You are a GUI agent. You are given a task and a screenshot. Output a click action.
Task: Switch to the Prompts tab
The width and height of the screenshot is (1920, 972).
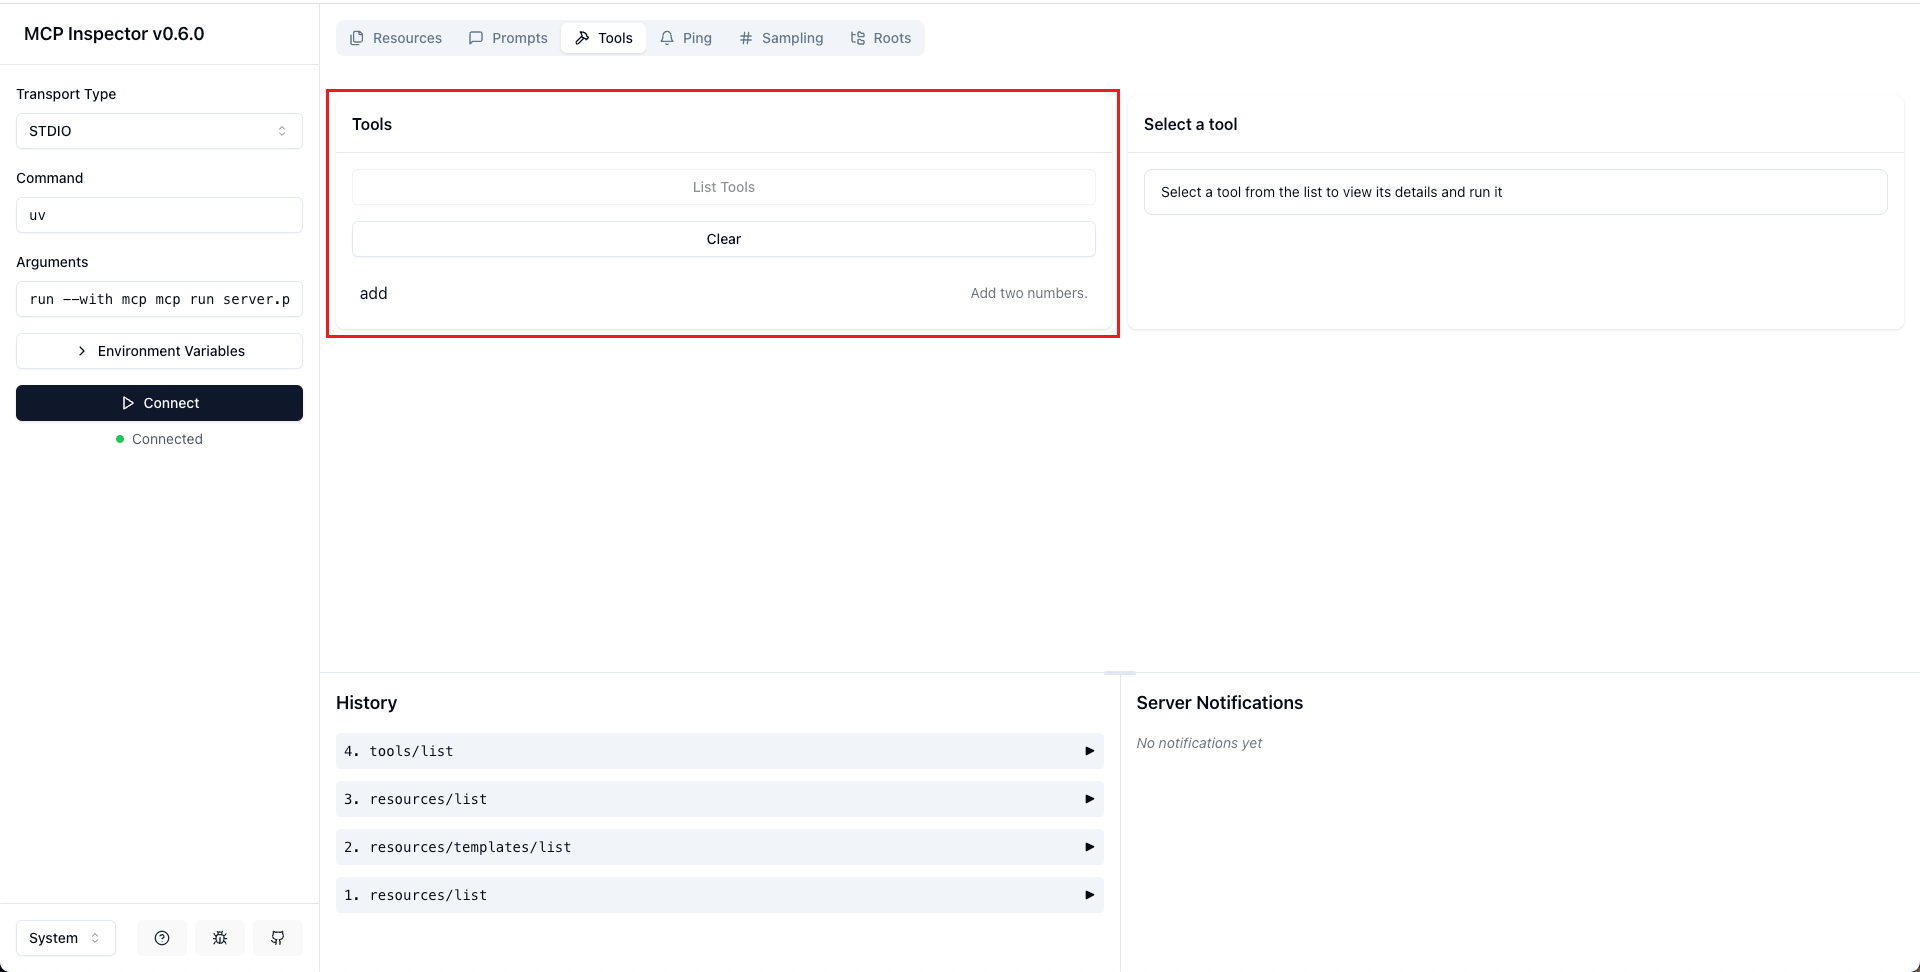pyautogui.click(x=508, y=38)
